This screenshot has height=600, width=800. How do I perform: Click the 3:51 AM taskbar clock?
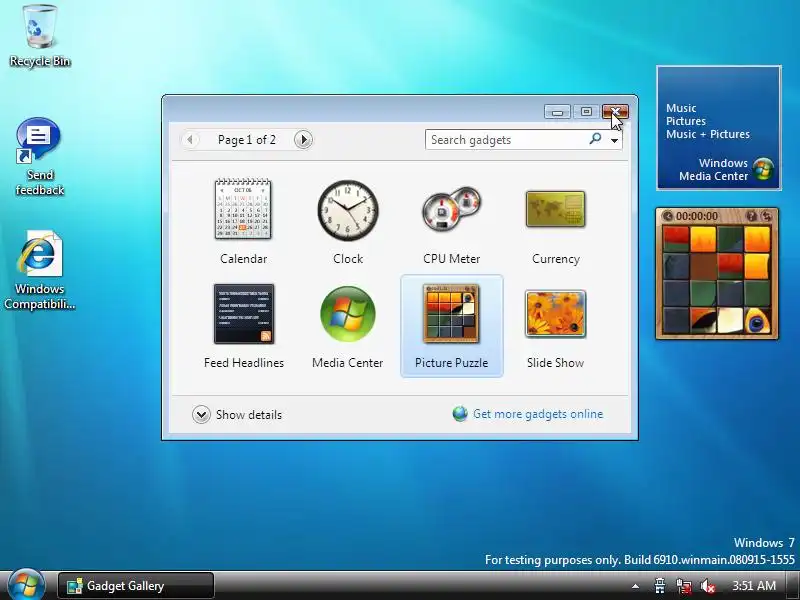754,585
